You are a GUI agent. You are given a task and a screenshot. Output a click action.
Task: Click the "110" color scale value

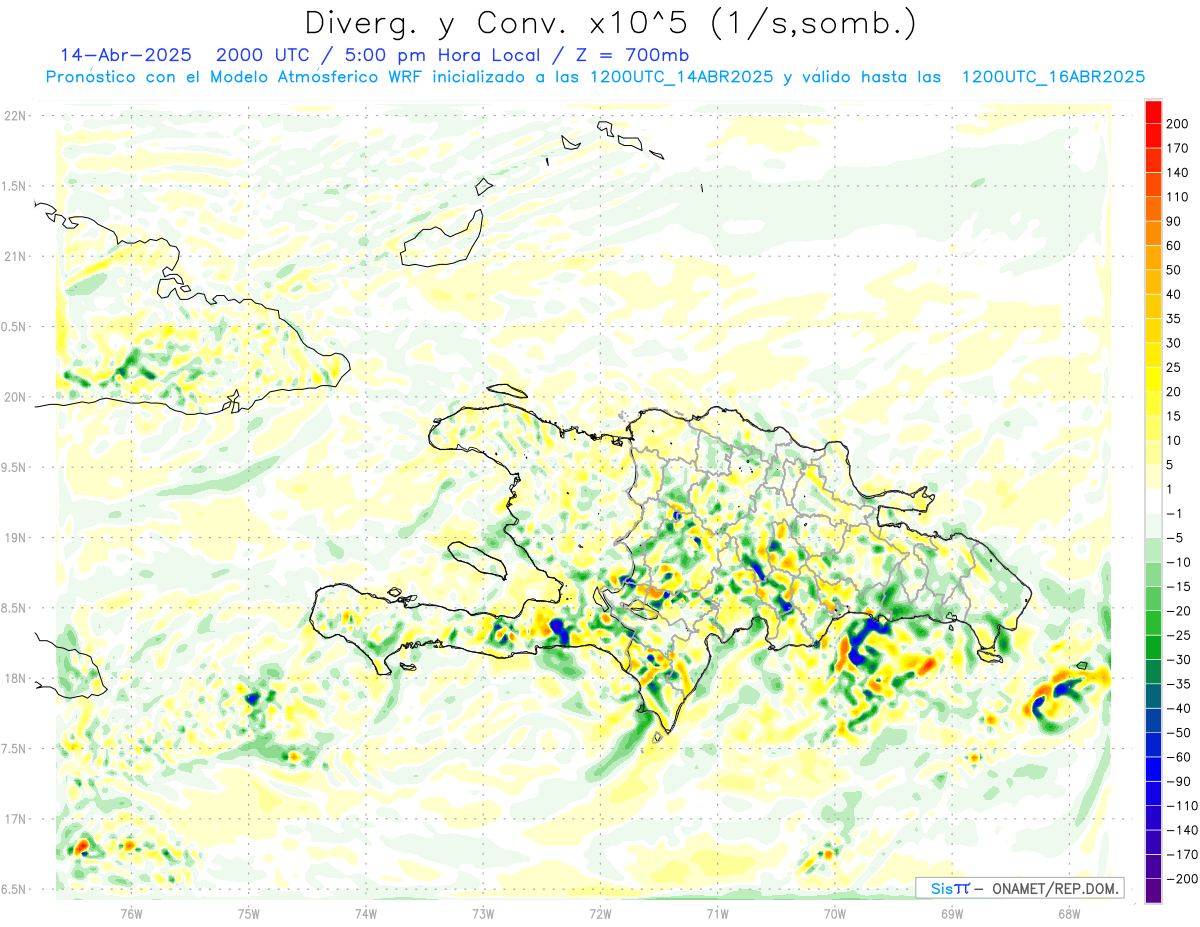tap(1176, 197)
